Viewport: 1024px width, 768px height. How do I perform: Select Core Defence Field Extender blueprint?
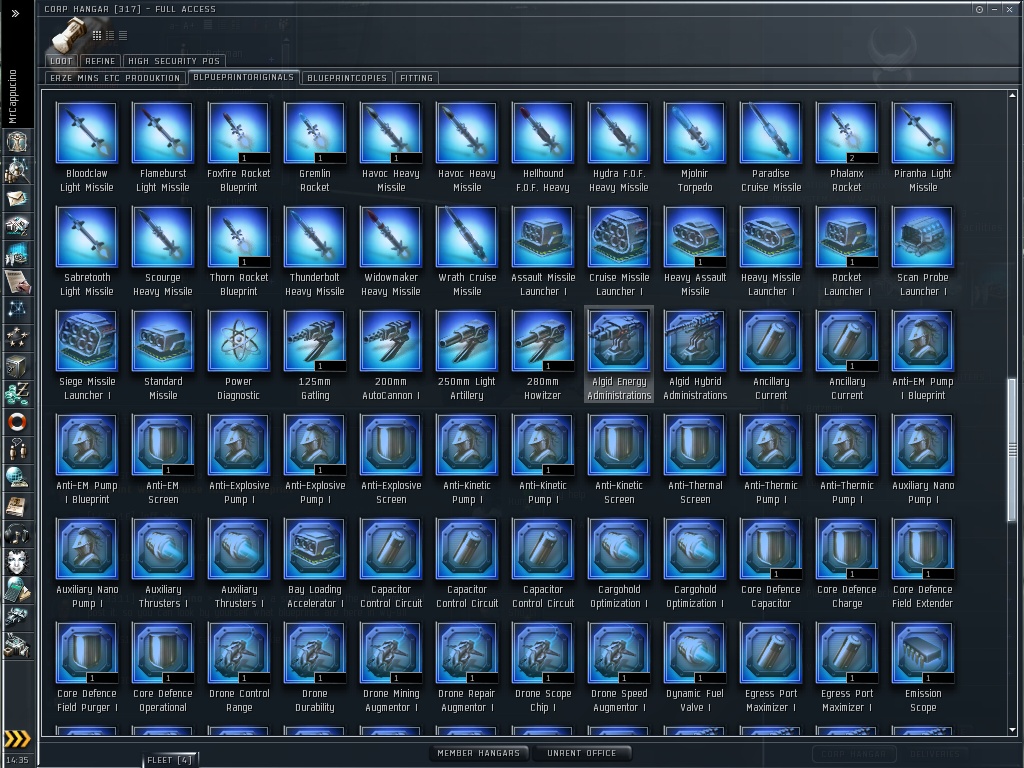point(923,564)
